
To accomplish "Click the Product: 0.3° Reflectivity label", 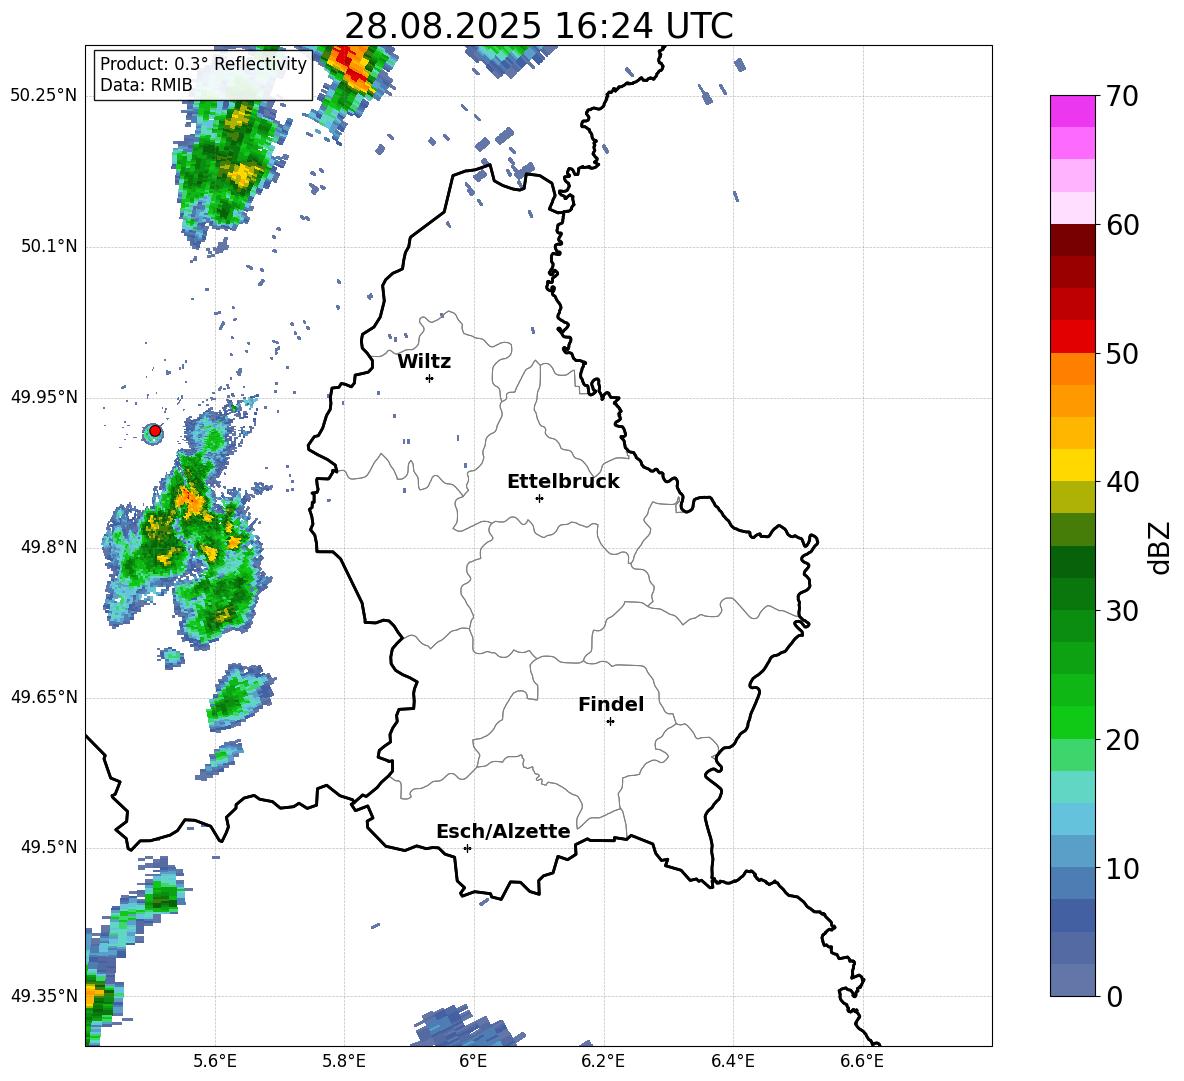I will [203, 64].
